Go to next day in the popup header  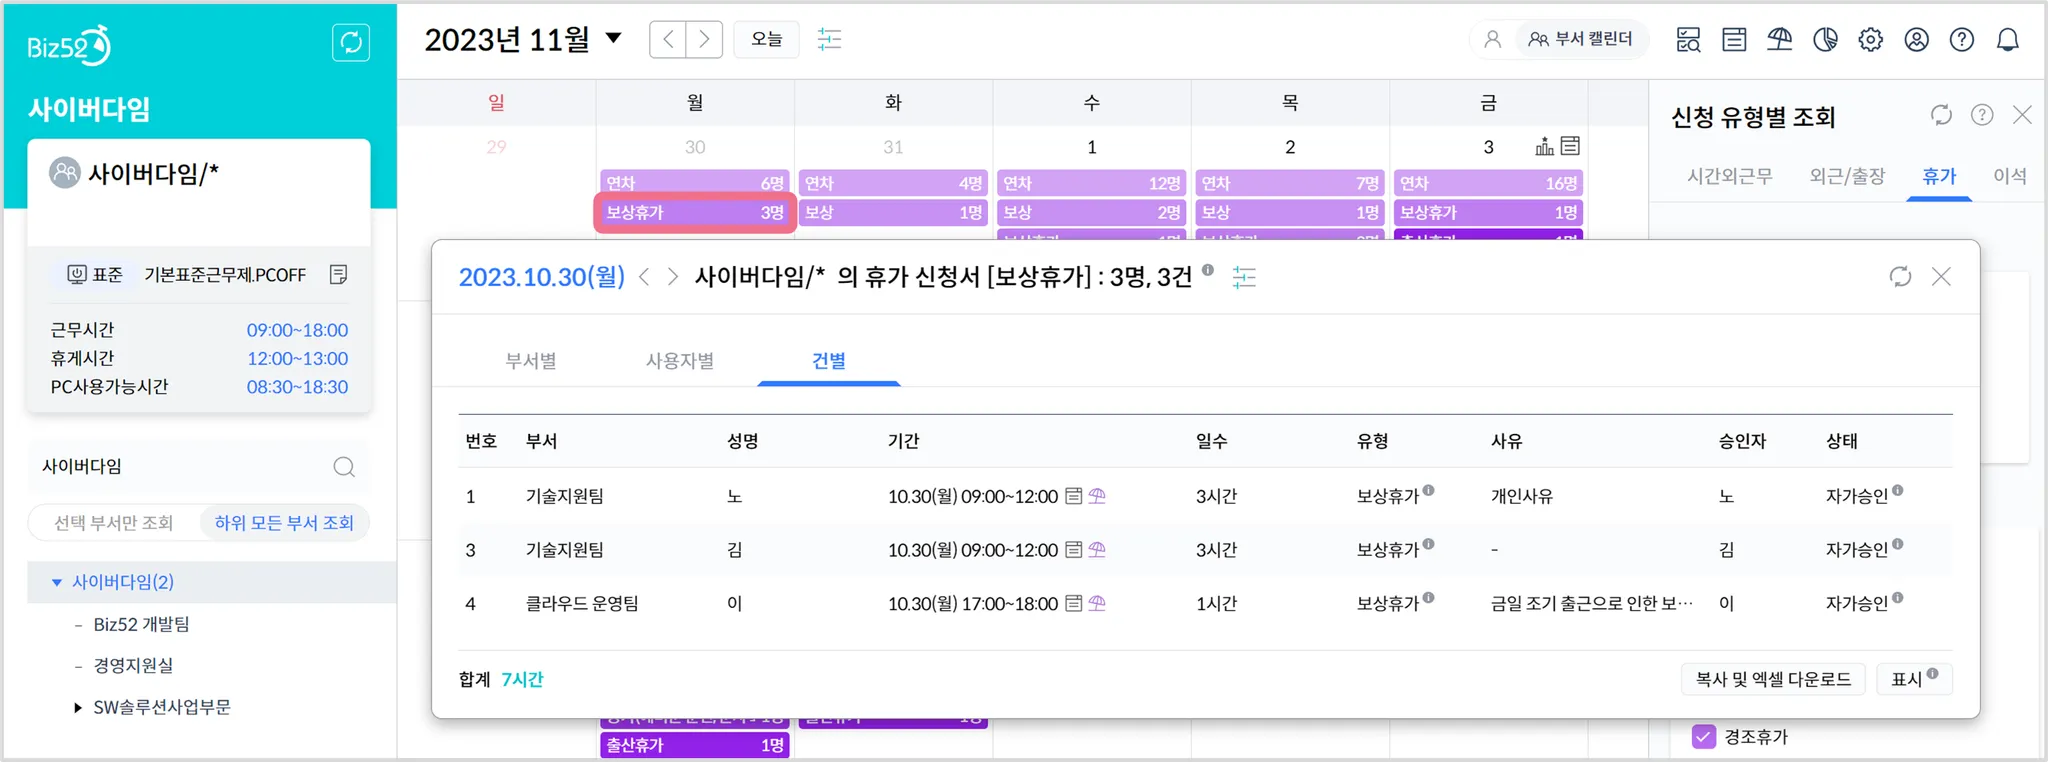click(x=673, y=277)
